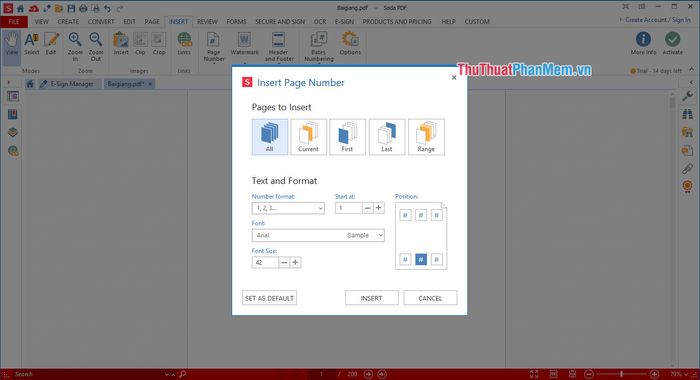Open the binoculars search icon
The image size is (700, 380).
point(688,114)
